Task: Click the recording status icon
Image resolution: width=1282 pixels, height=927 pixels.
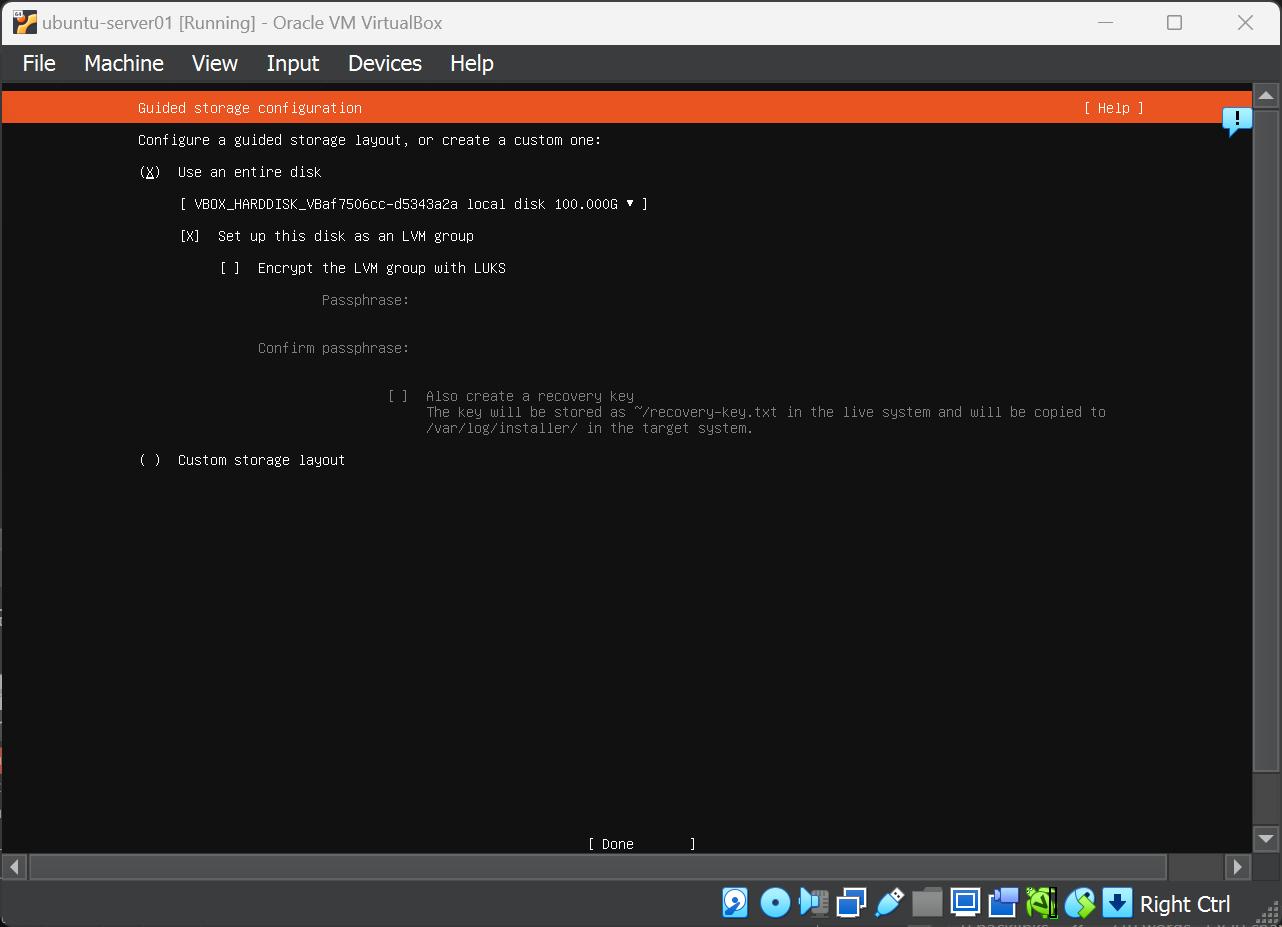Action: [x=1003, y=903]
